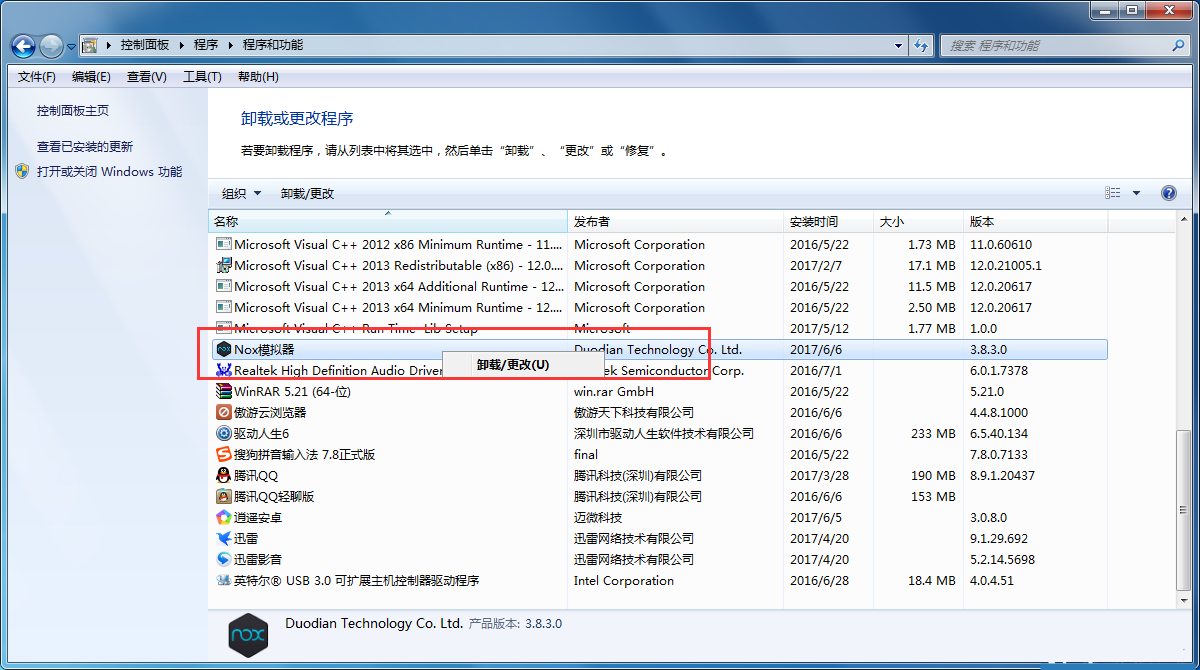Open the 编辑(E) menu

tap(91, 77)
